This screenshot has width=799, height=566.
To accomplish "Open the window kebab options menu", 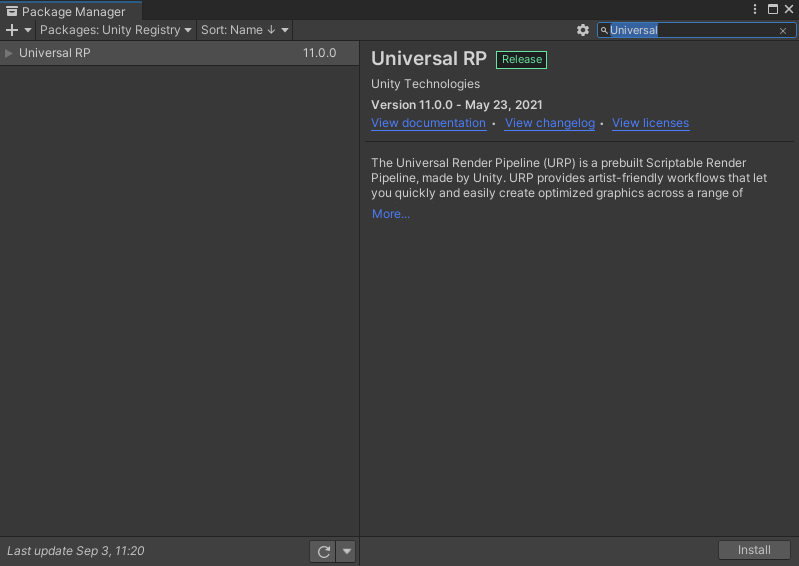I will (x=755, y=9).
